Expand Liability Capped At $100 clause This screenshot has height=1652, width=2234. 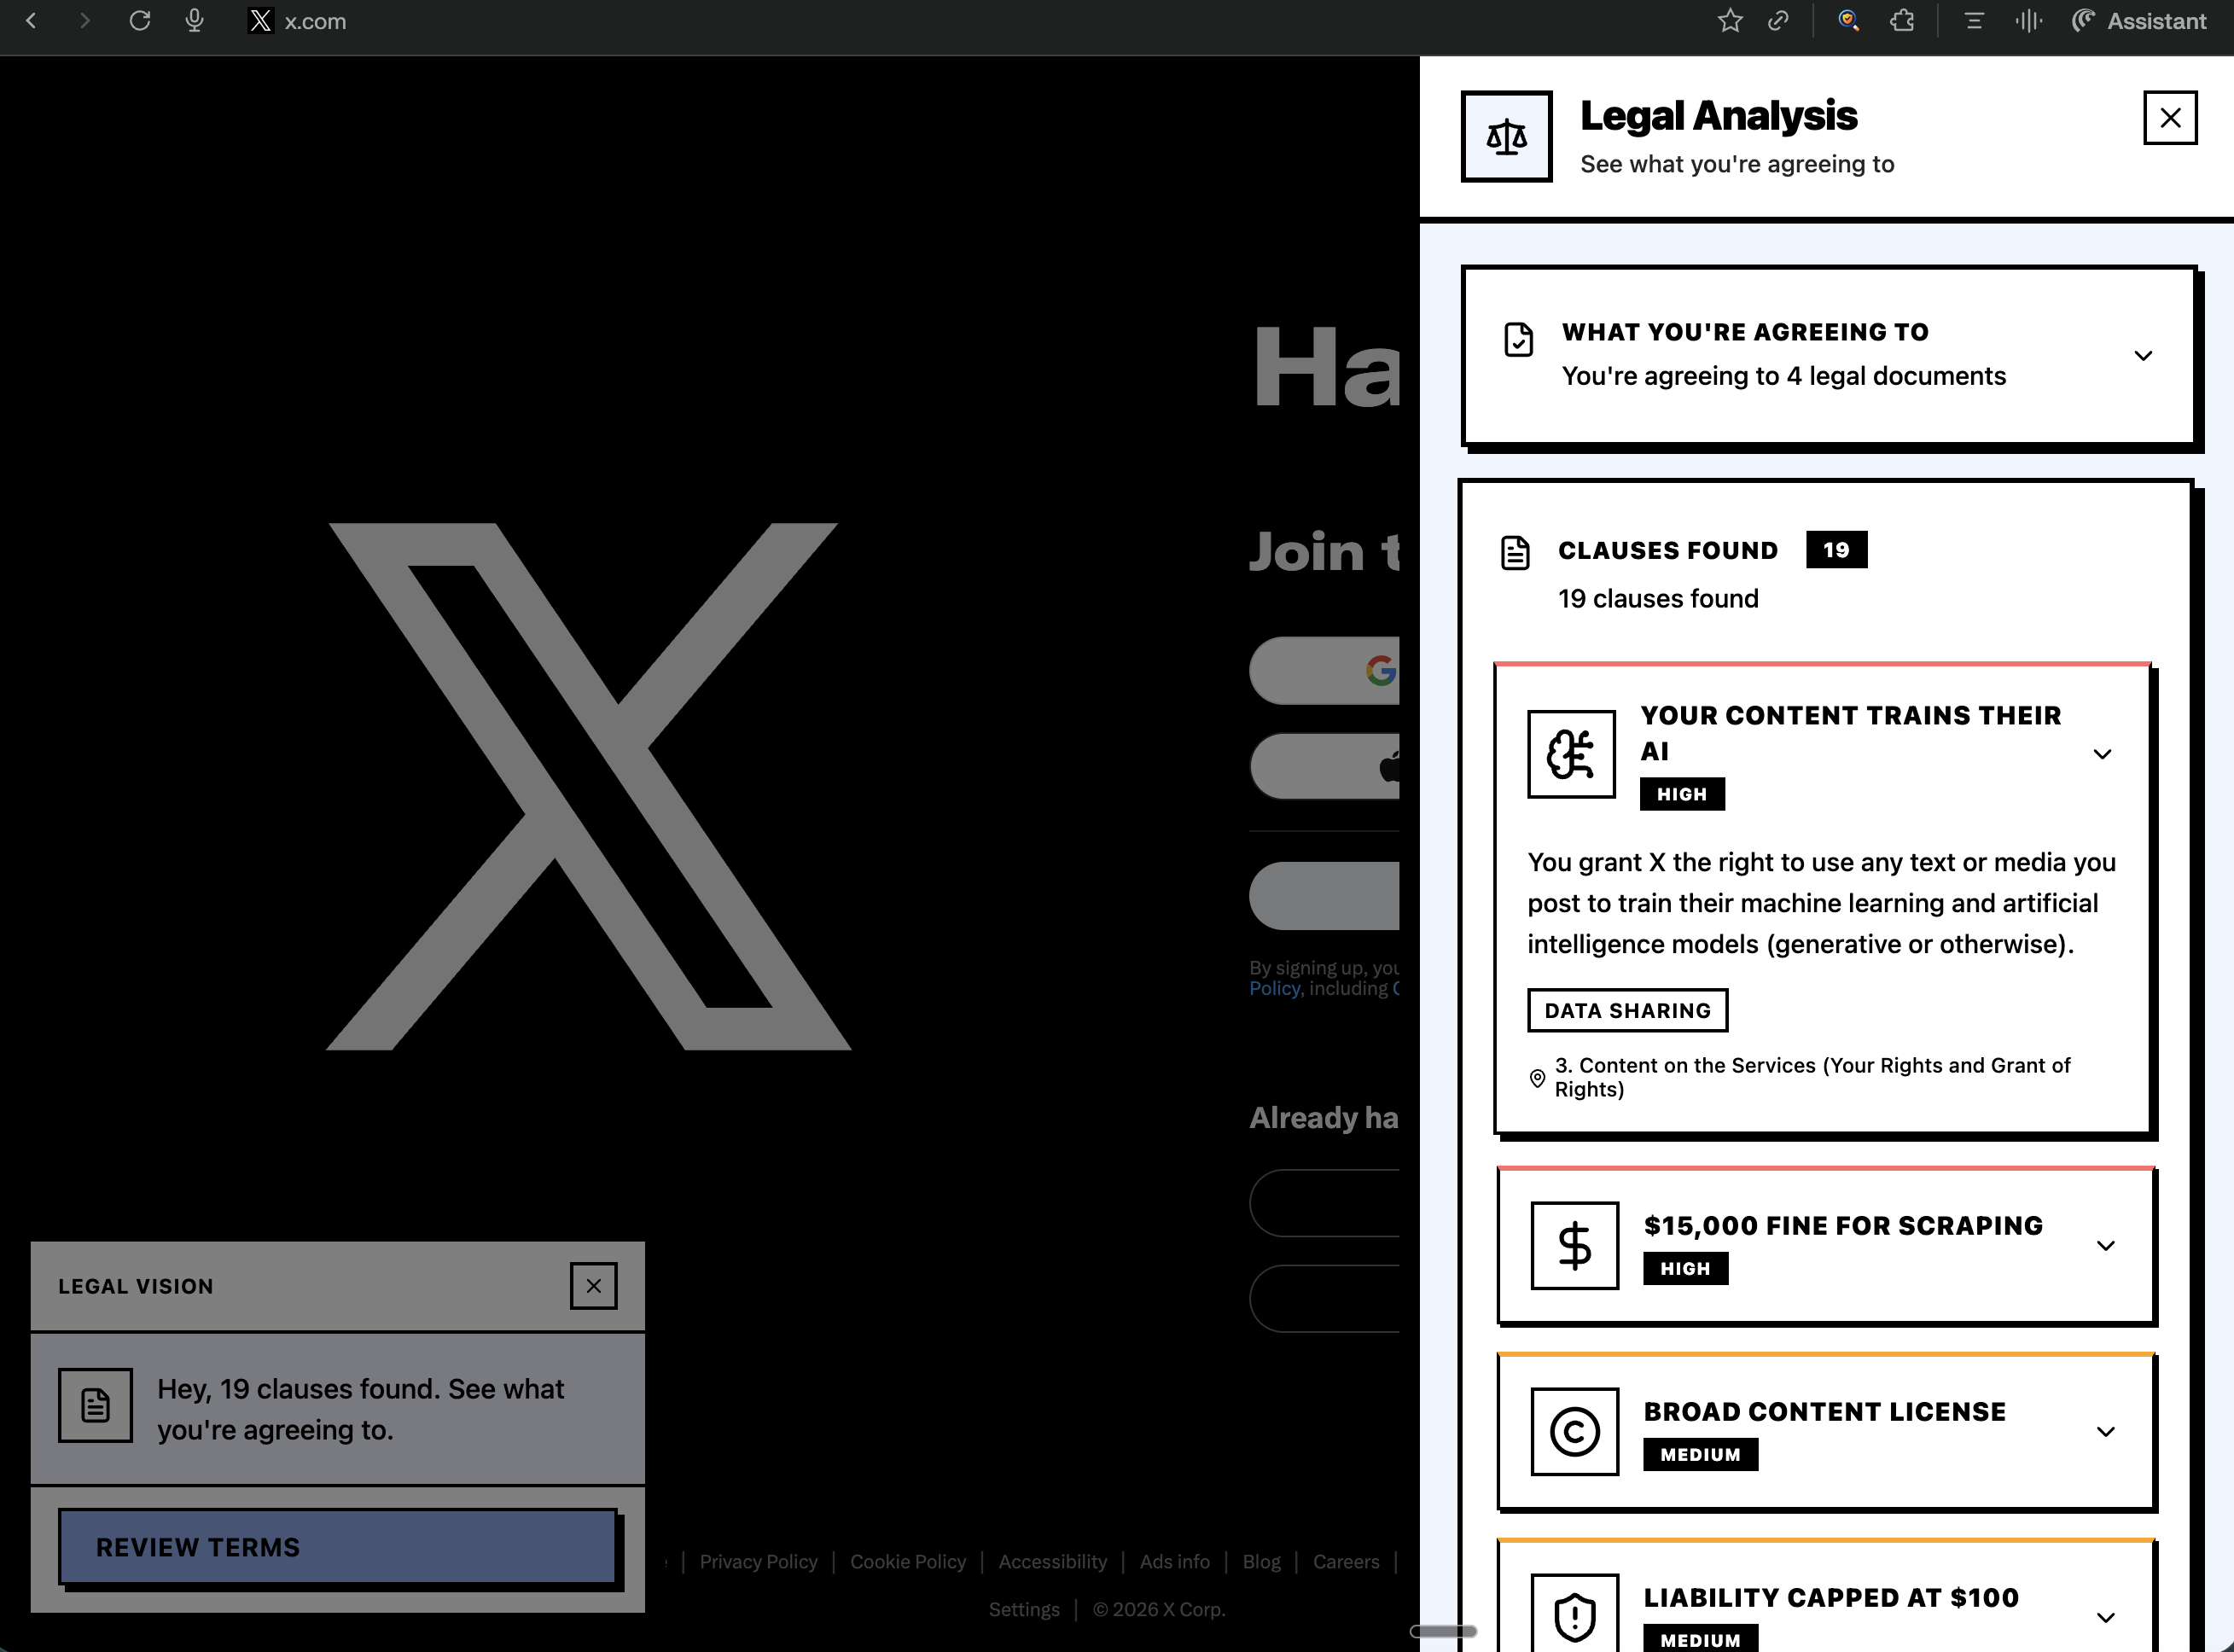[2105, 1617]
